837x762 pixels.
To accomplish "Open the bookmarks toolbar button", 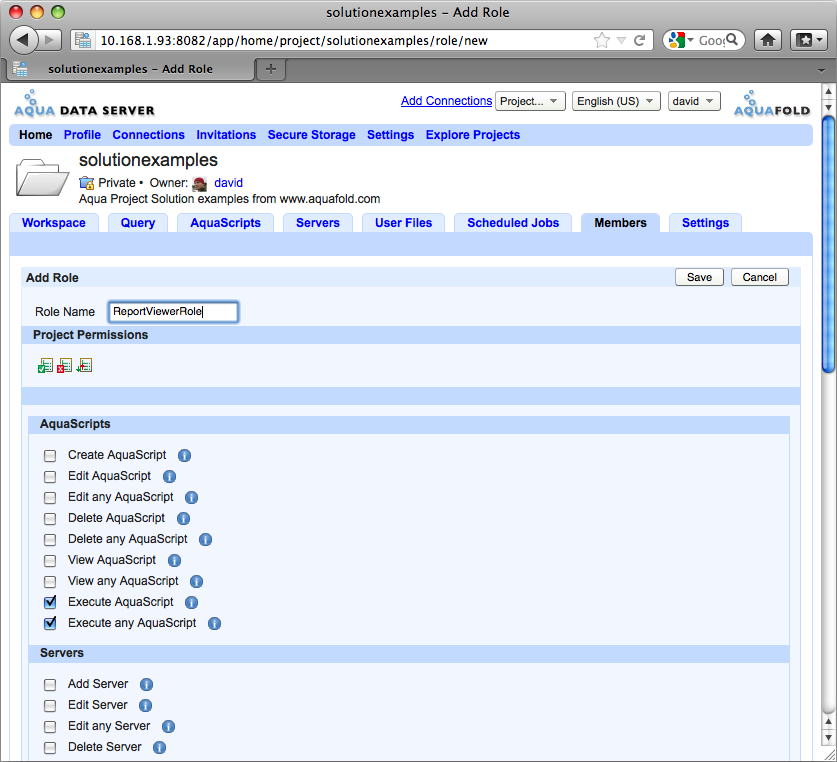I will tap(809, 40).
